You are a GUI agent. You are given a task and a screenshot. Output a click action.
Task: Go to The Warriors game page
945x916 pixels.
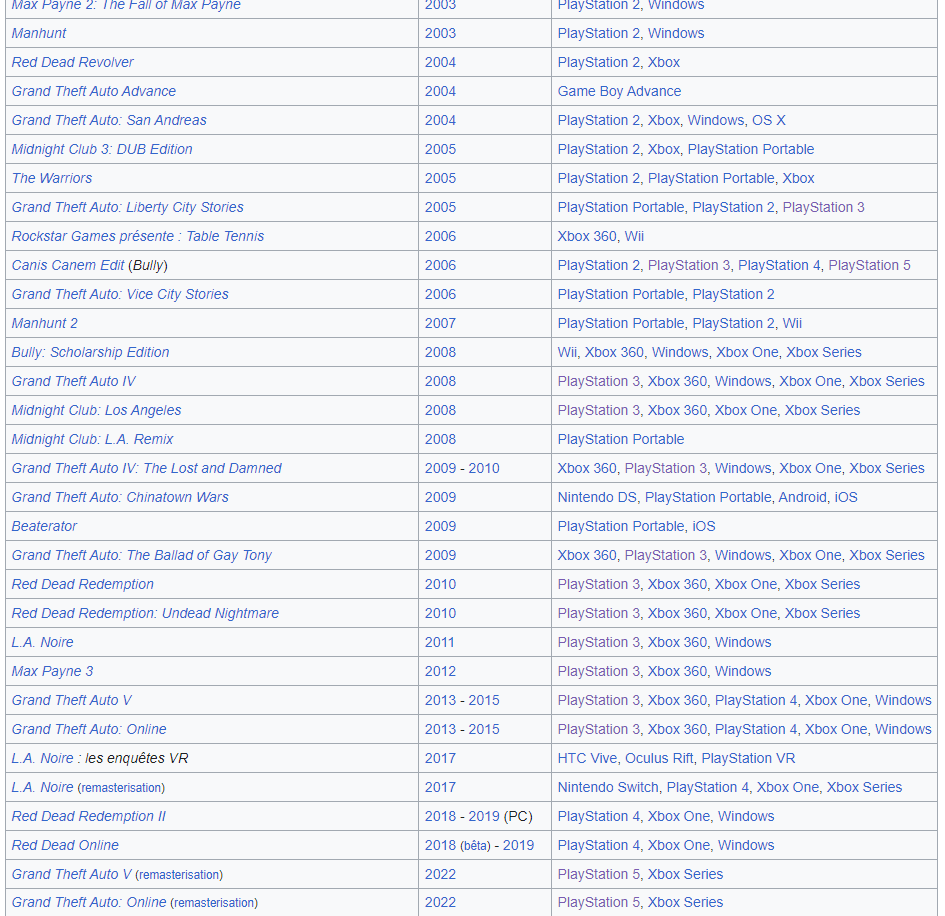(52, 178)
